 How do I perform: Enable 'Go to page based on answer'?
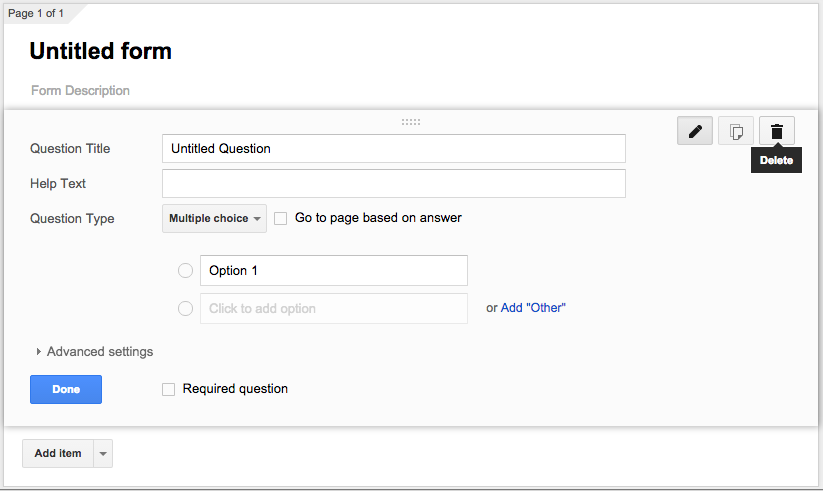(281, 218)
